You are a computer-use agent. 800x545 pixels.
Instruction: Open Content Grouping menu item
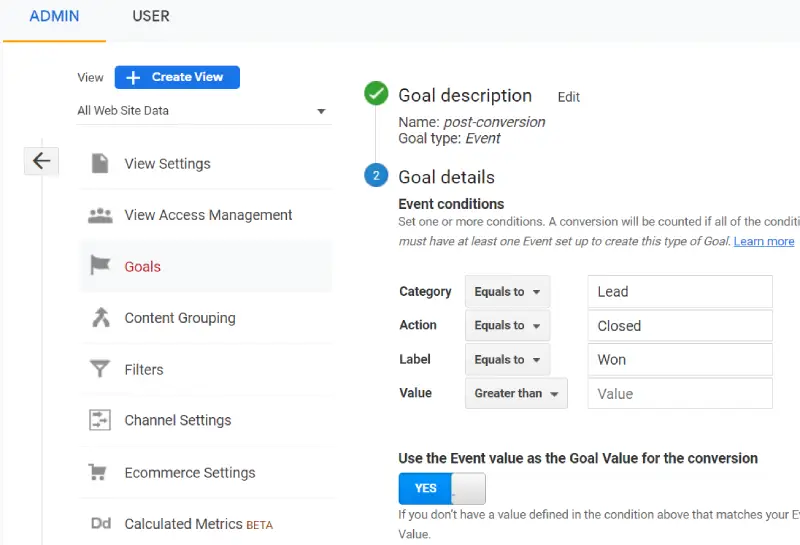pyautogui.click(x=206, y=318)
